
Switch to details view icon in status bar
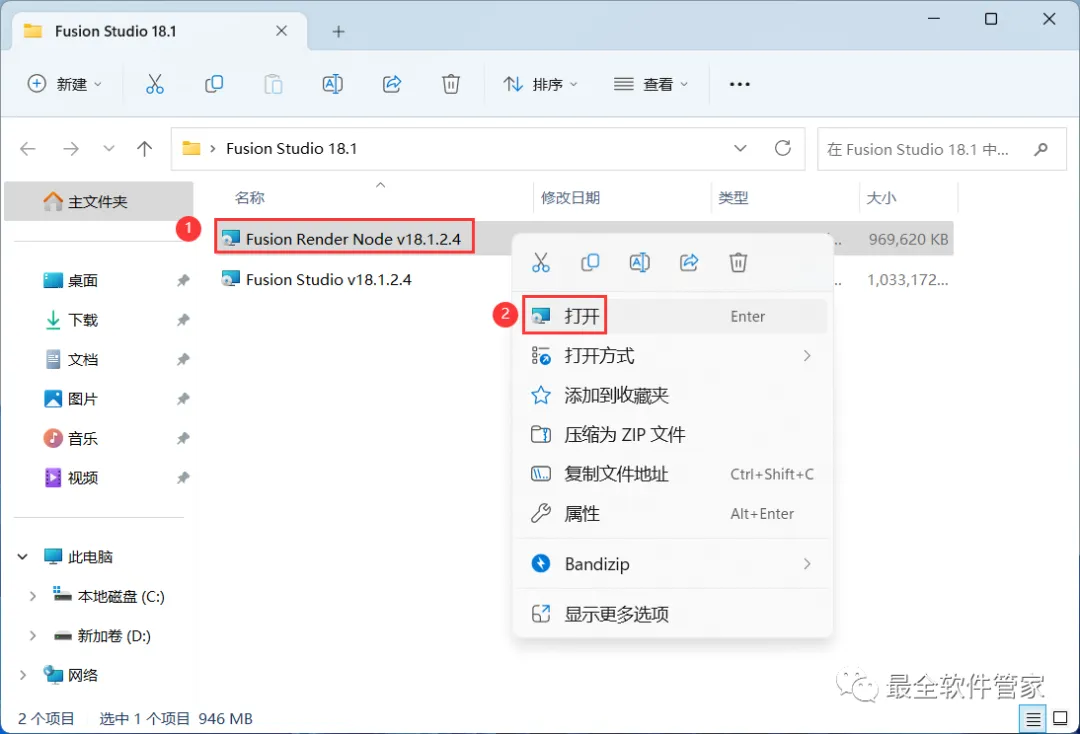coord(1033,720)
